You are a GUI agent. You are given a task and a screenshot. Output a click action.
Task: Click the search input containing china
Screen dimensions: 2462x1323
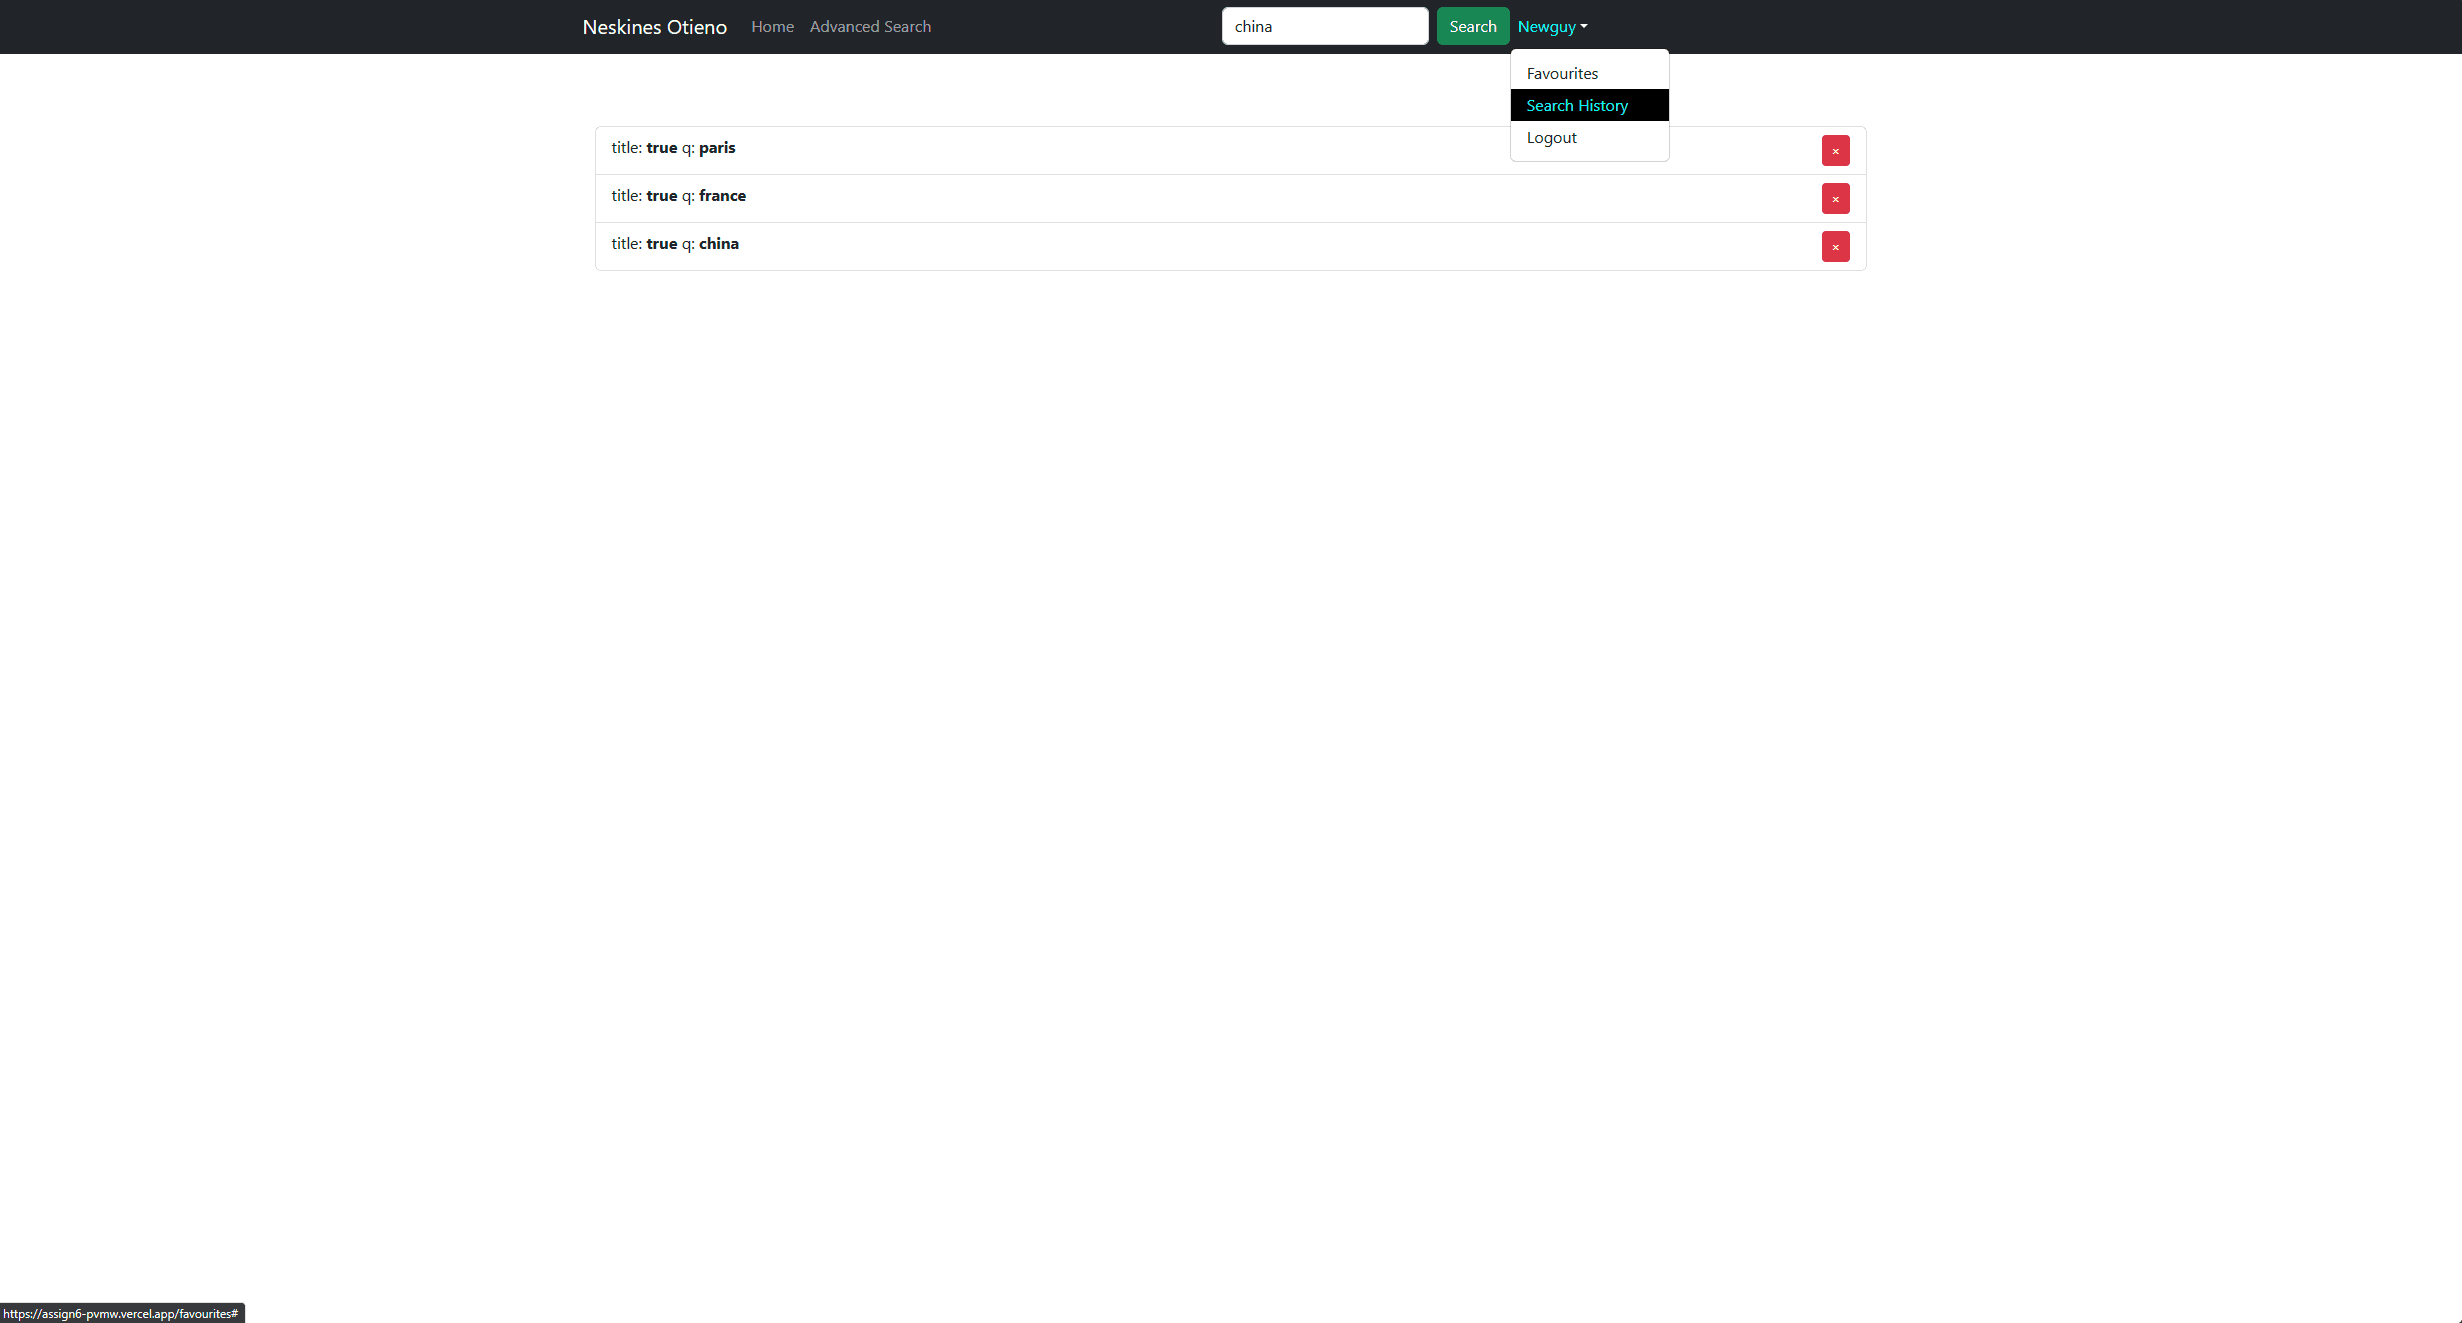click(1324, 25)
